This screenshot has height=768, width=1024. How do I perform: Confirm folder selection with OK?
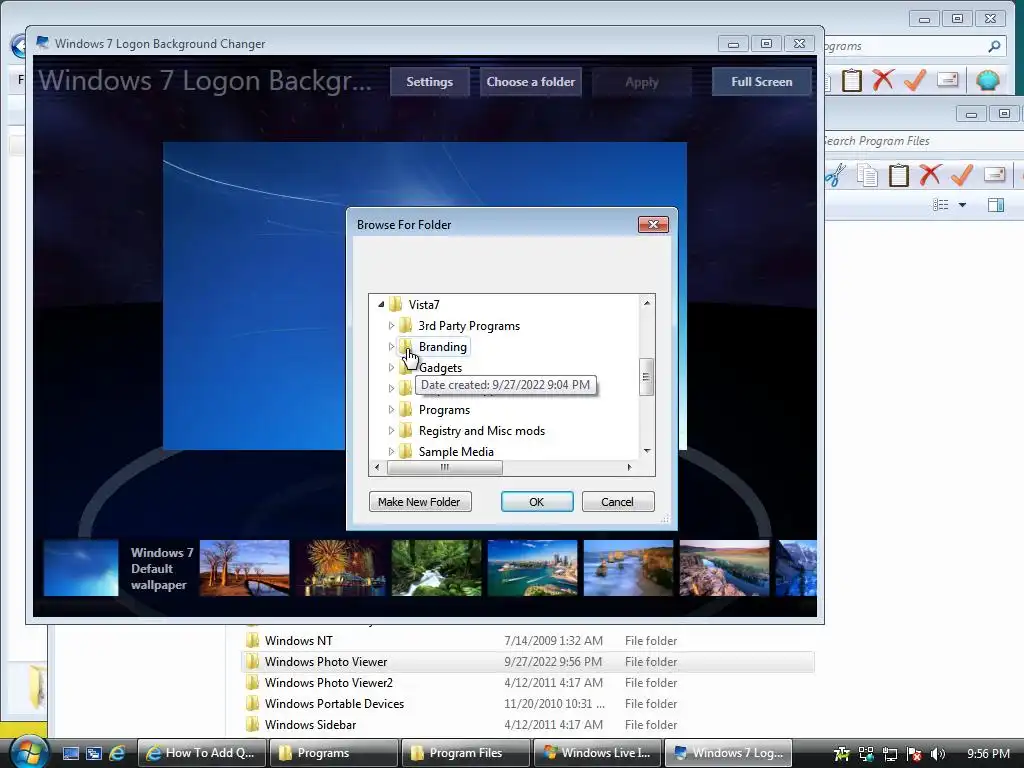pyautogui.click(x=537, y=502)
